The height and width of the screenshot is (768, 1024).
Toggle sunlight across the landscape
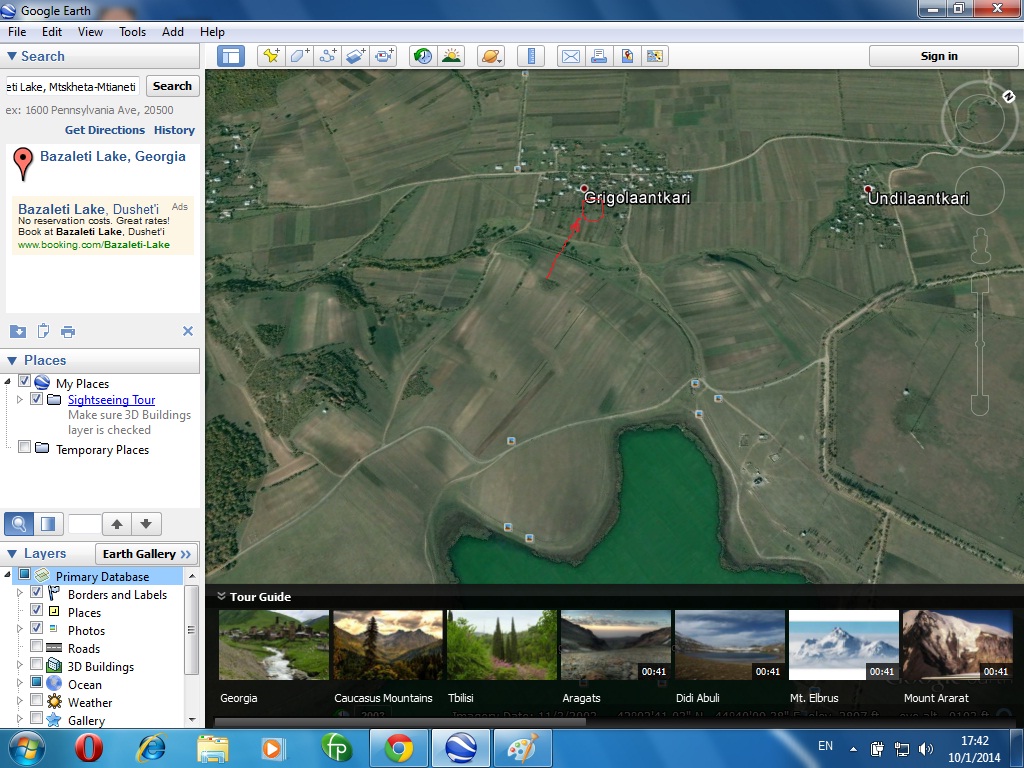click(451, 56)
